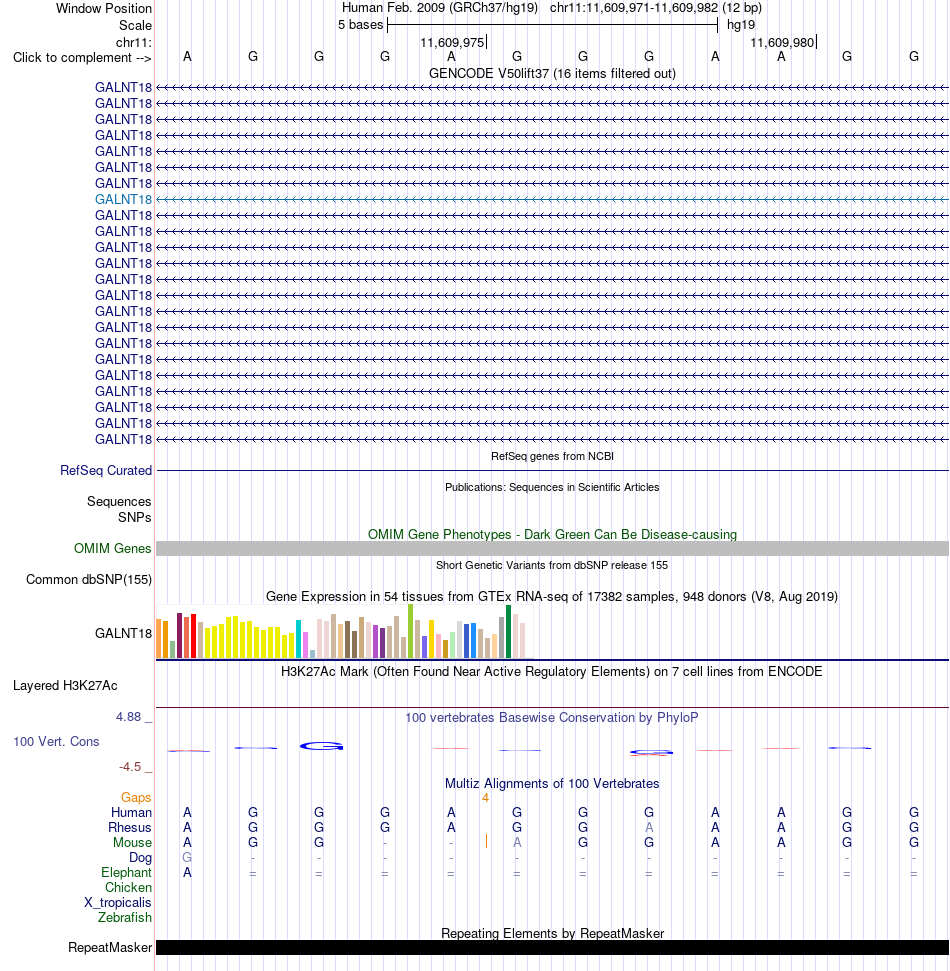Screen dimensions: 950x971
Task: Click the A base in the Elephant row
Action: tap(187, 873)
